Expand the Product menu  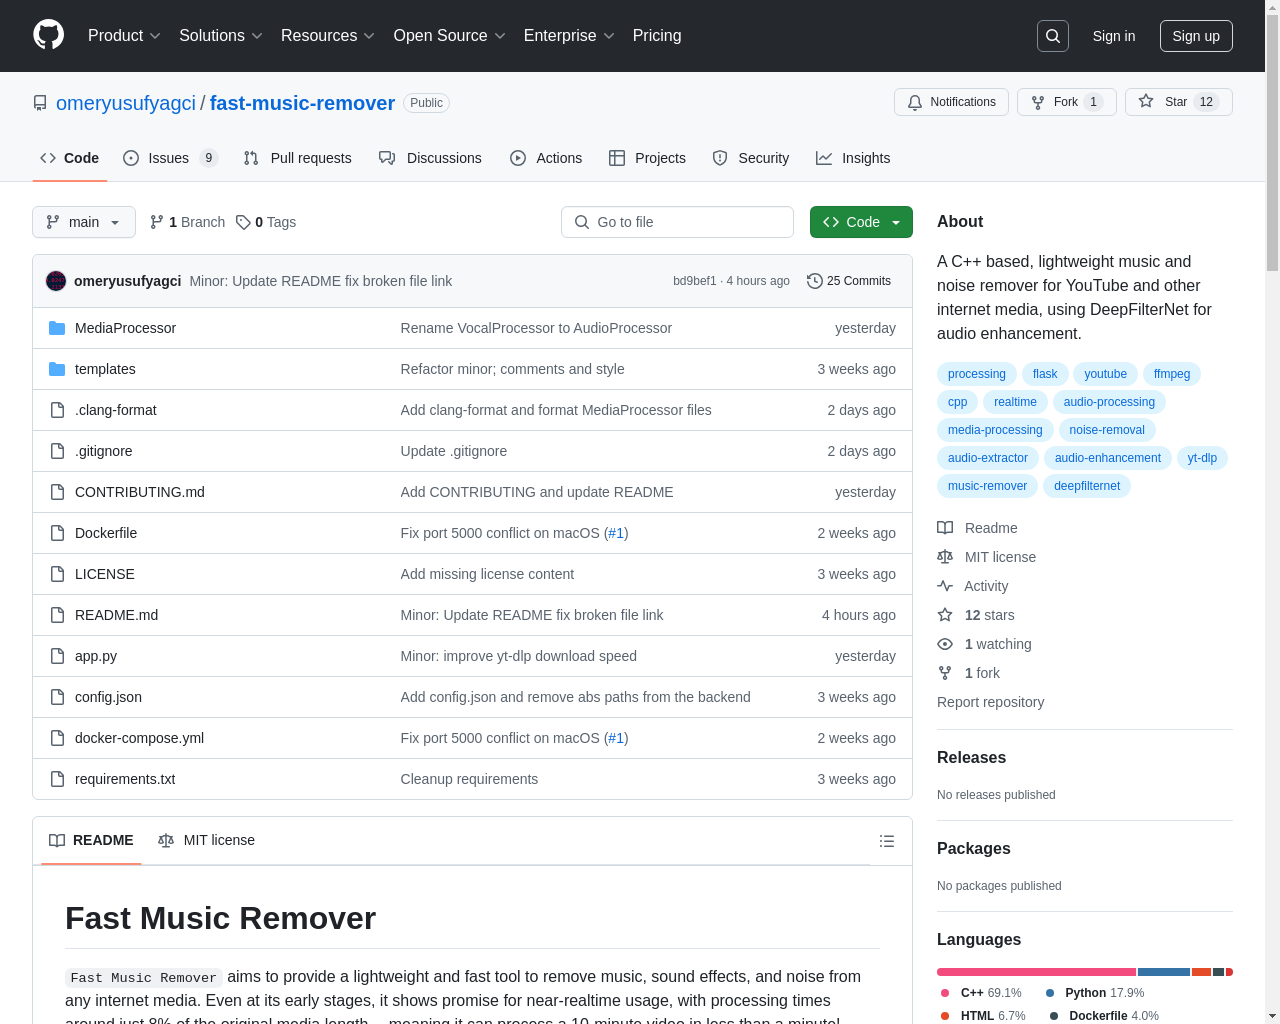point(124,36)
